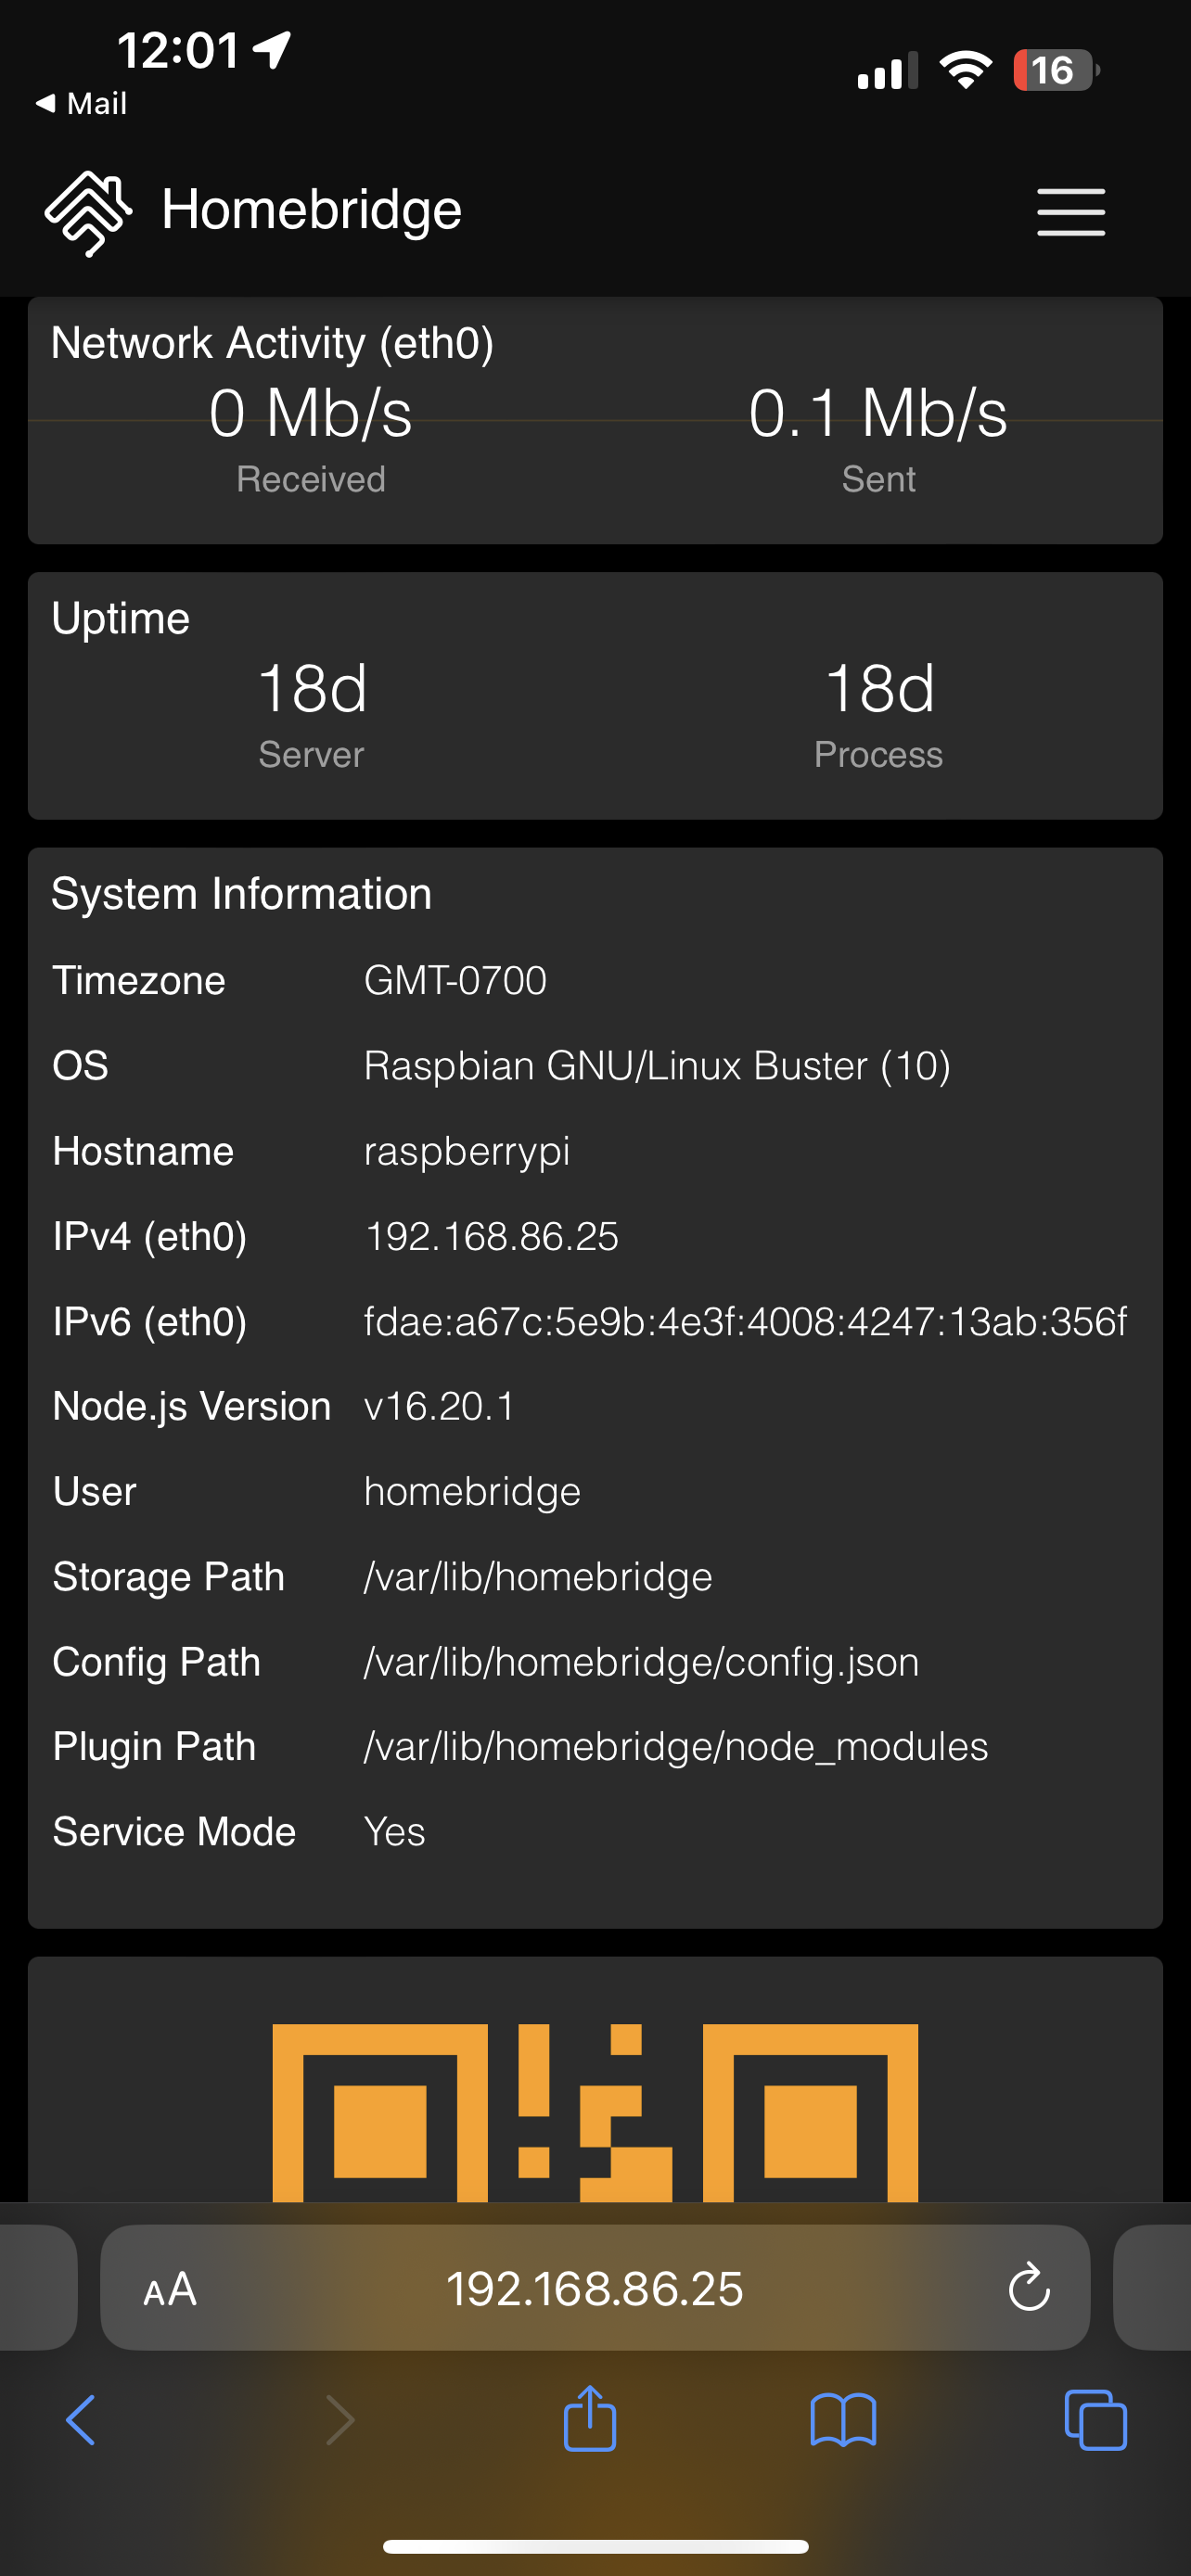
Task: Tap the Service Mode Yes value
Action: [x=394, y=1832]
